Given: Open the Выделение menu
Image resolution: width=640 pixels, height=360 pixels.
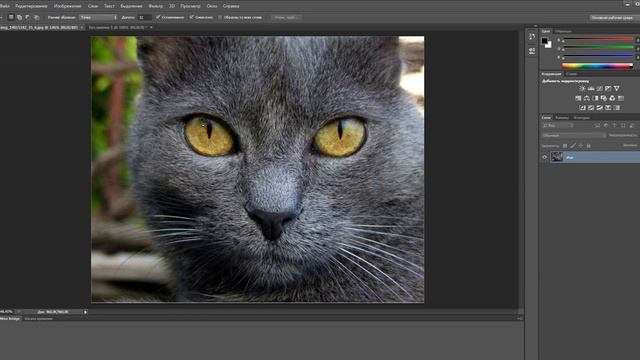Looking at the screenshot, I should pos(131,6).
